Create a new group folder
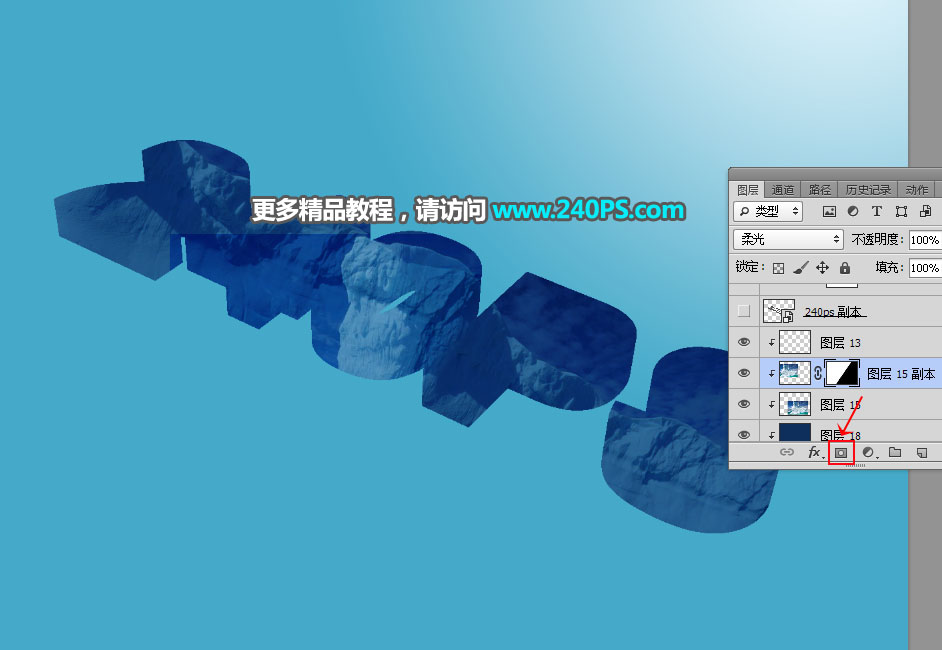 click(x=895, y=452)
